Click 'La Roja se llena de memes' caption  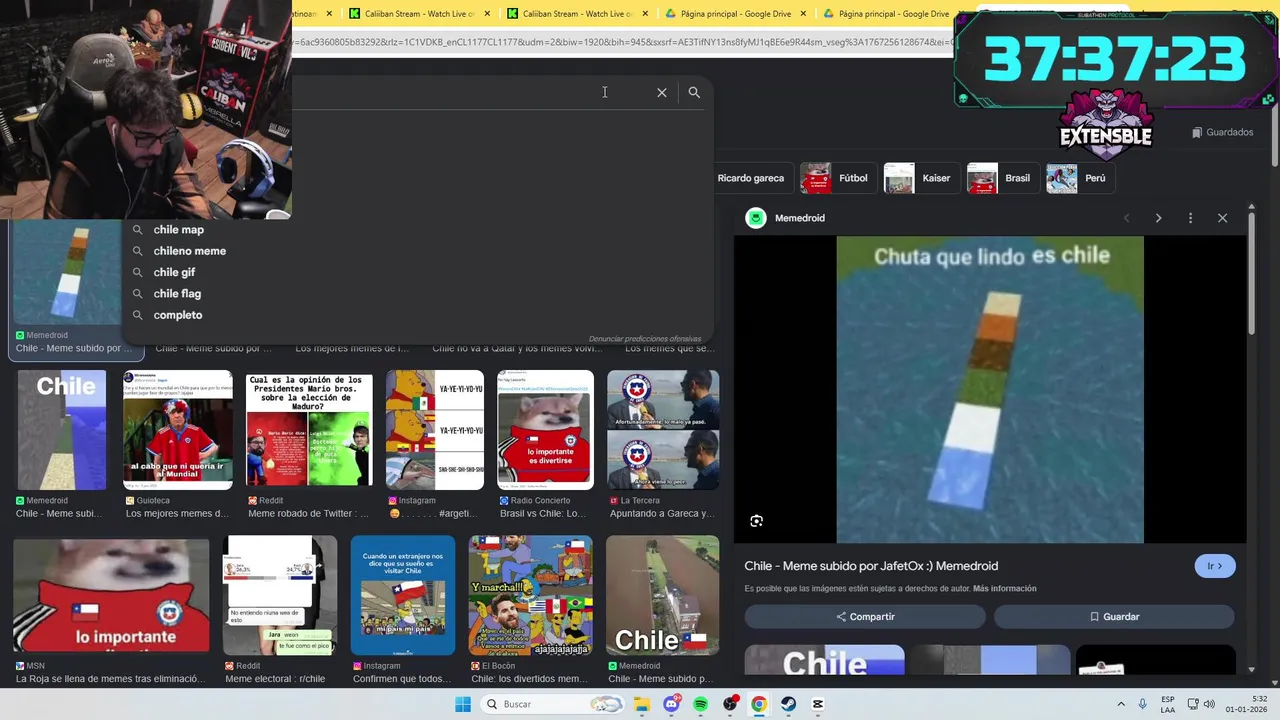110,679
